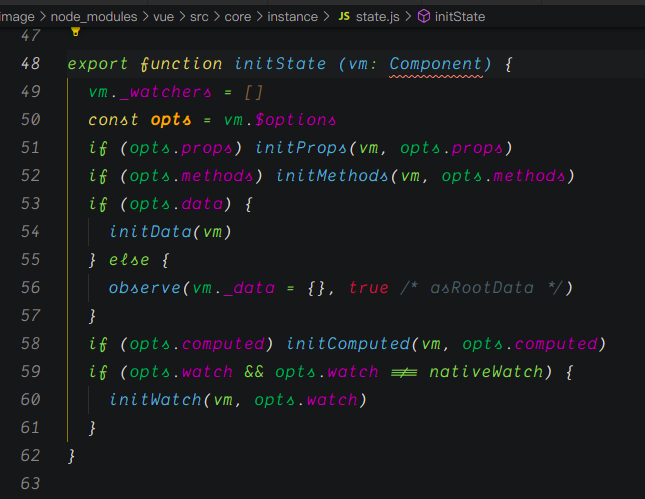The height and width of the screenshot is (499, 645).
Task: Select the core folder in breadcrumb
Action: 240,16
